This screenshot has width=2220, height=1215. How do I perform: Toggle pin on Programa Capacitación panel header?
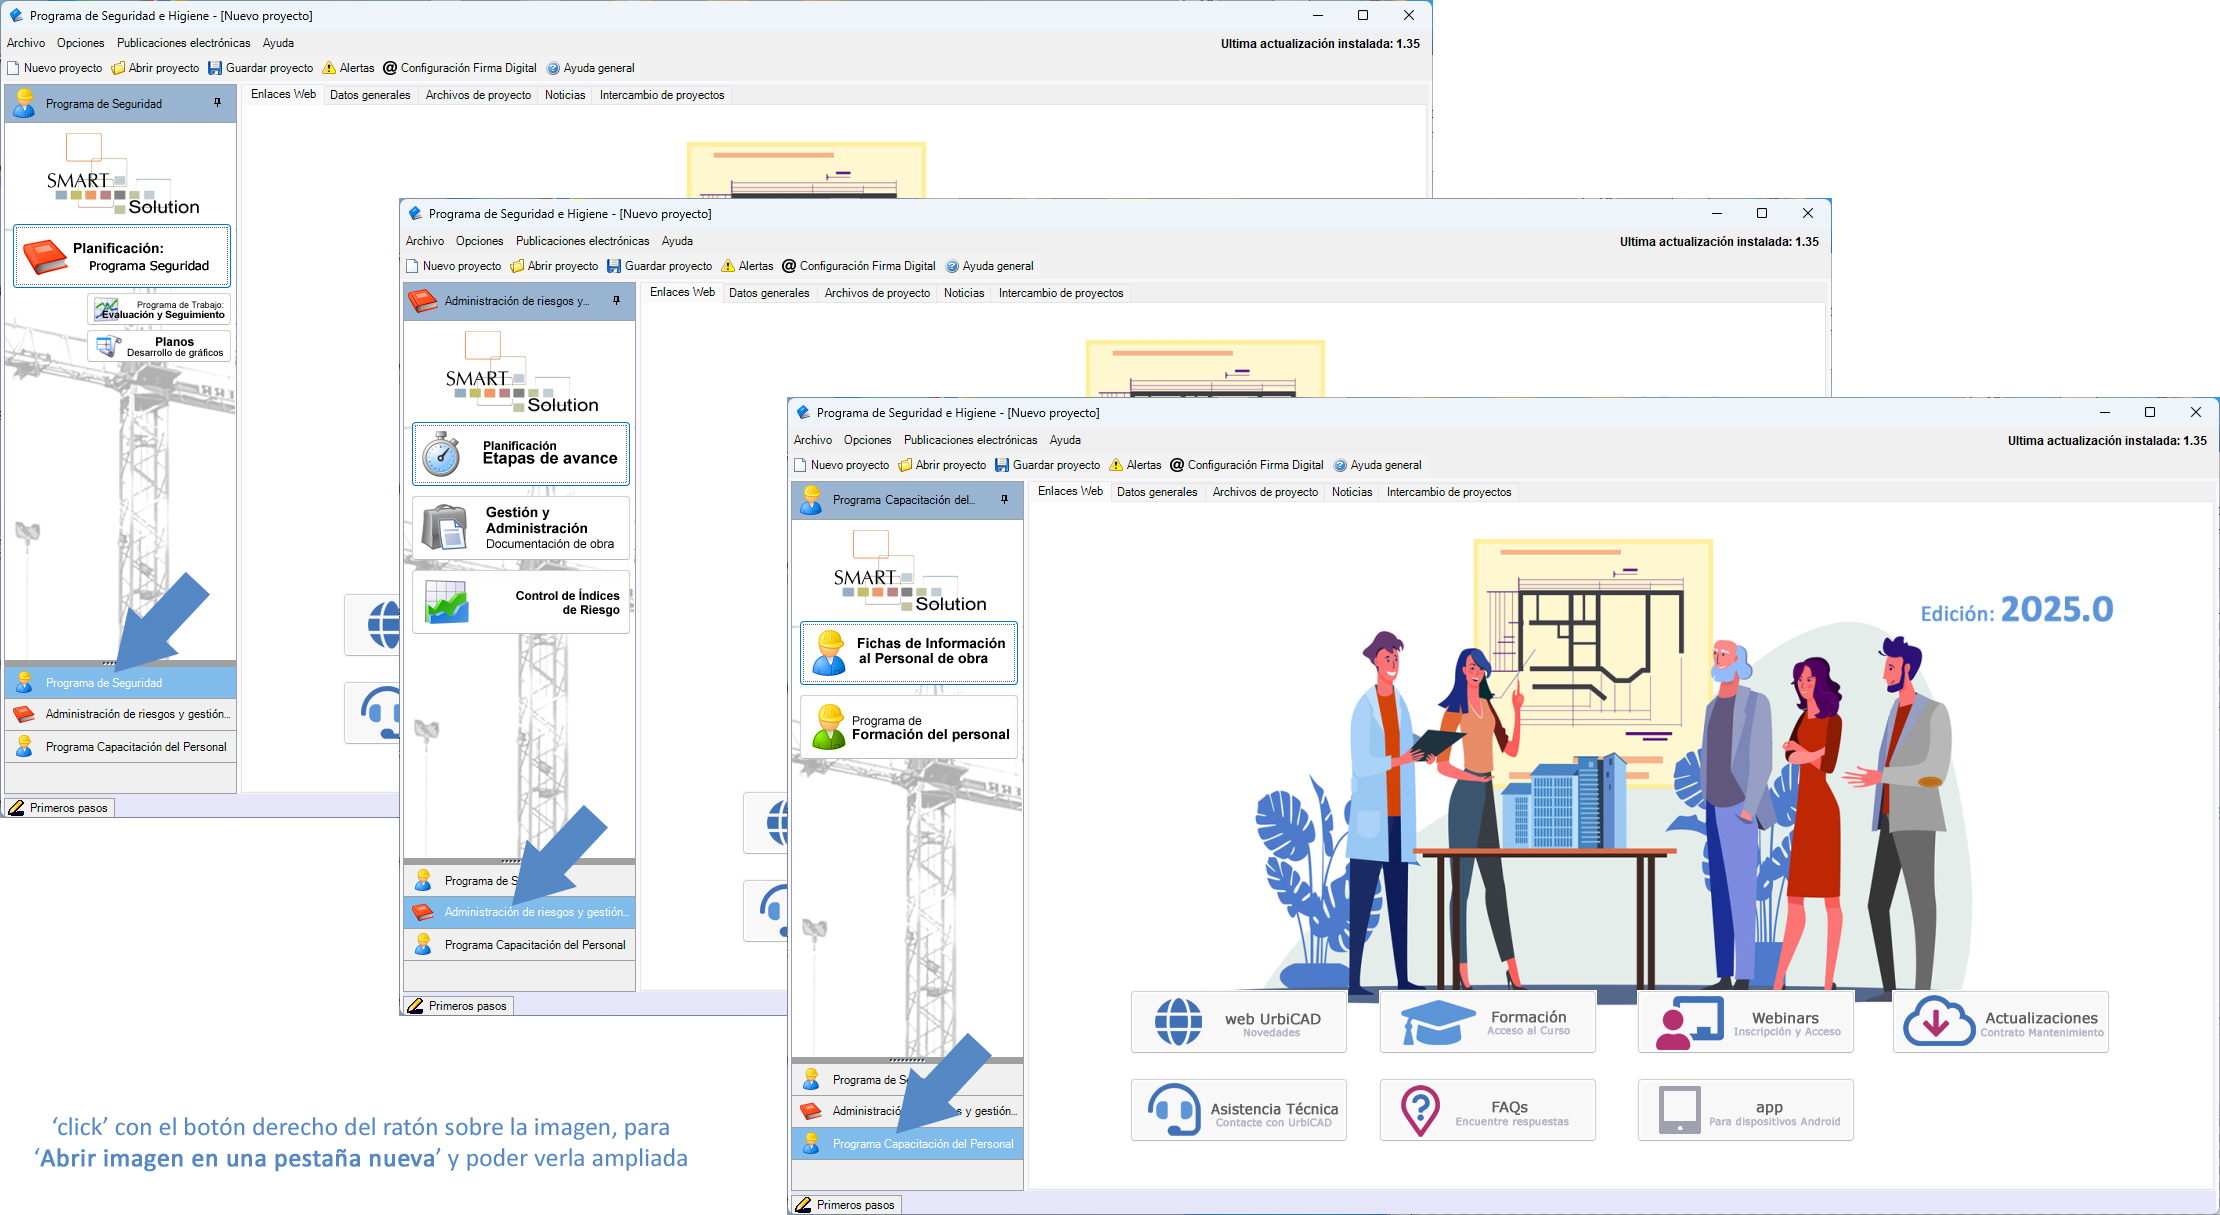pyautogui.click(x=1005, y=499)
